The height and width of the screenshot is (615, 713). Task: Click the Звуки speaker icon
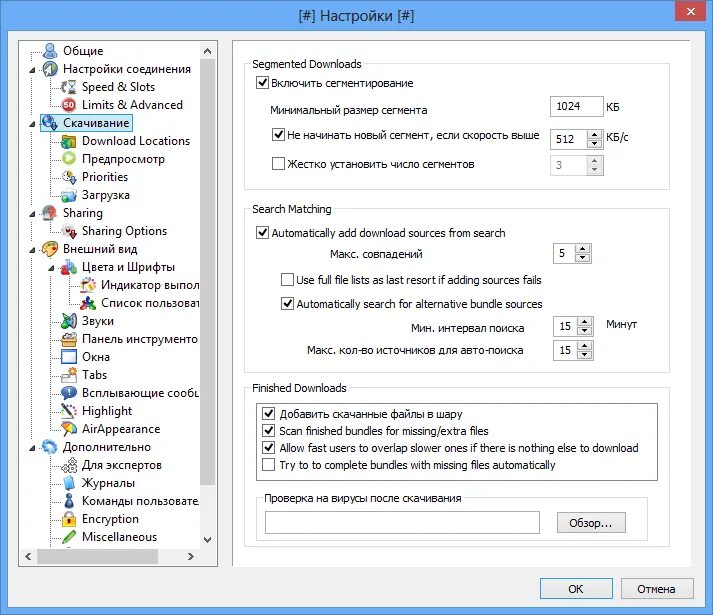(69, 321)
